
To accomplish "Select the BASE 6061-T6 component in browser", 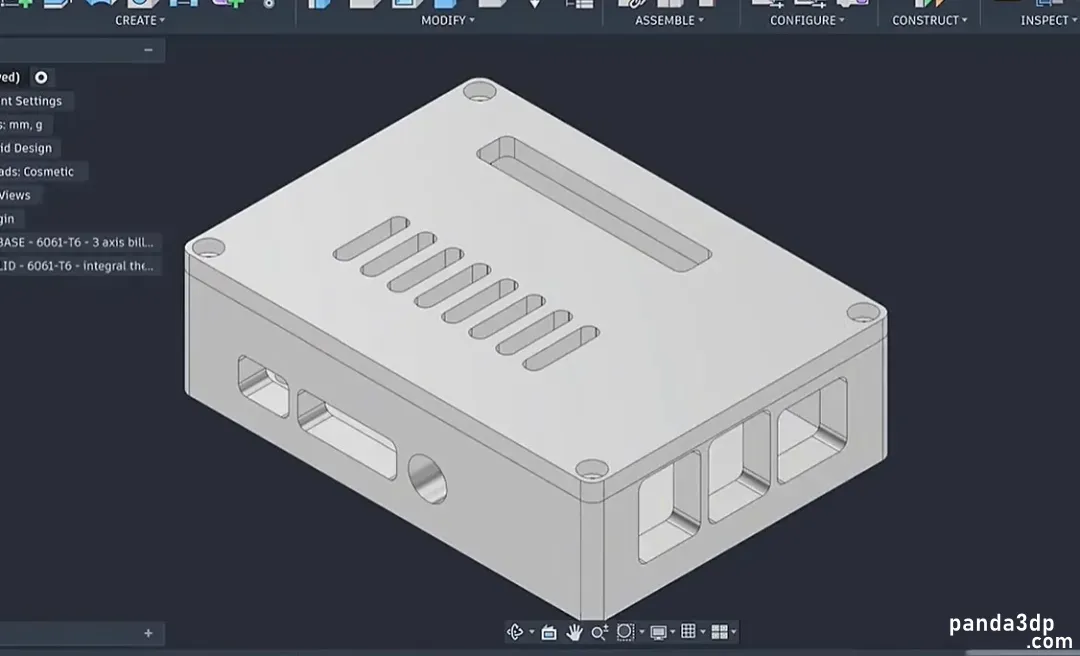I will click(79, 243).
